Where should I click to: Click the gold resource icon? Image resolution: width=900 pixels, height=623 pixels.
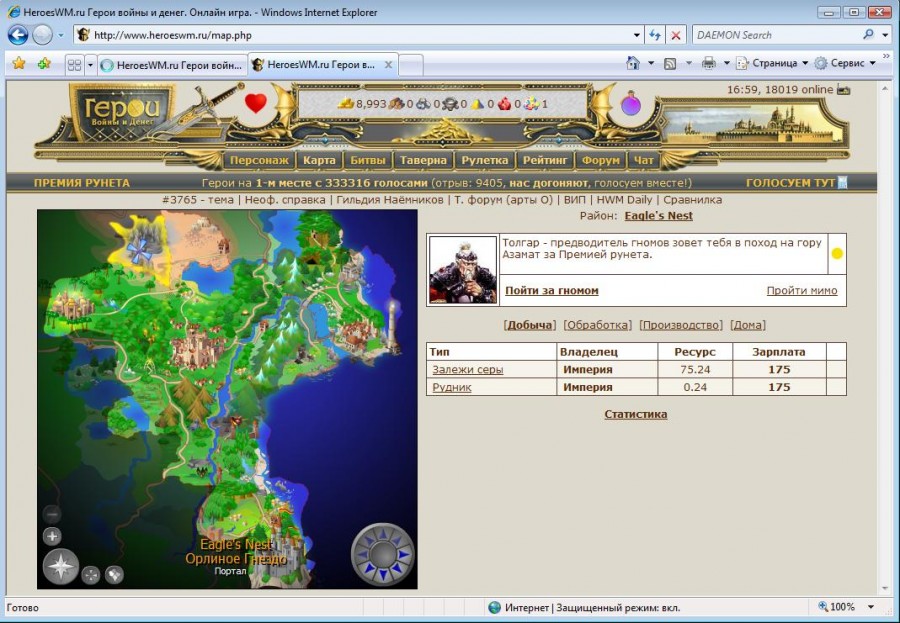pyautogui.click(x=346, y=104)
